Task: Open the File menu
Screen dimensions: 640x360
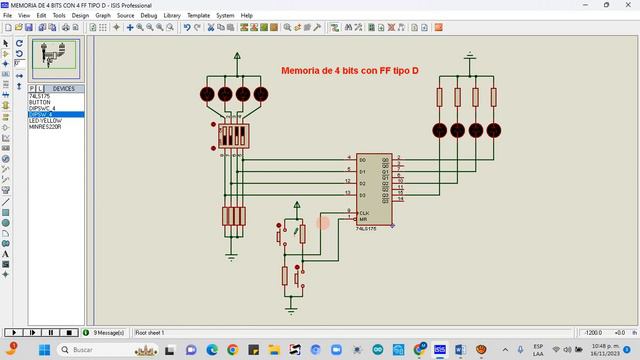Action: pos(7,16)
